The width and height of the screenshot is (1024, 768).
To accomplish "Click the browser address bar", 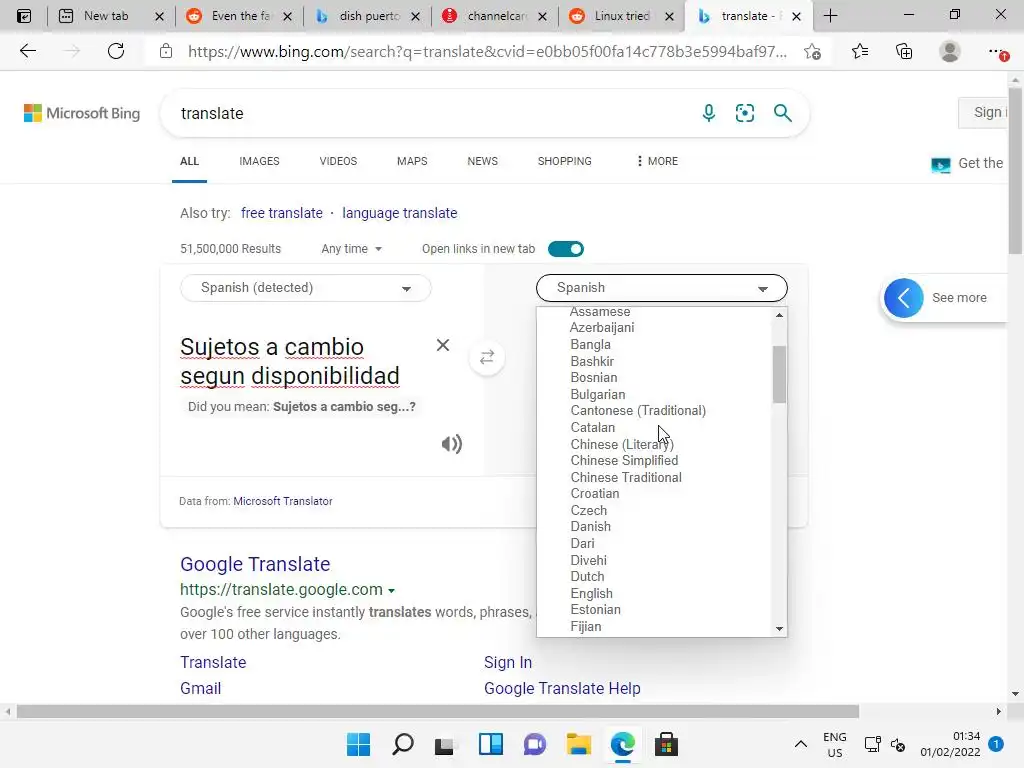I will pos(487,52).
